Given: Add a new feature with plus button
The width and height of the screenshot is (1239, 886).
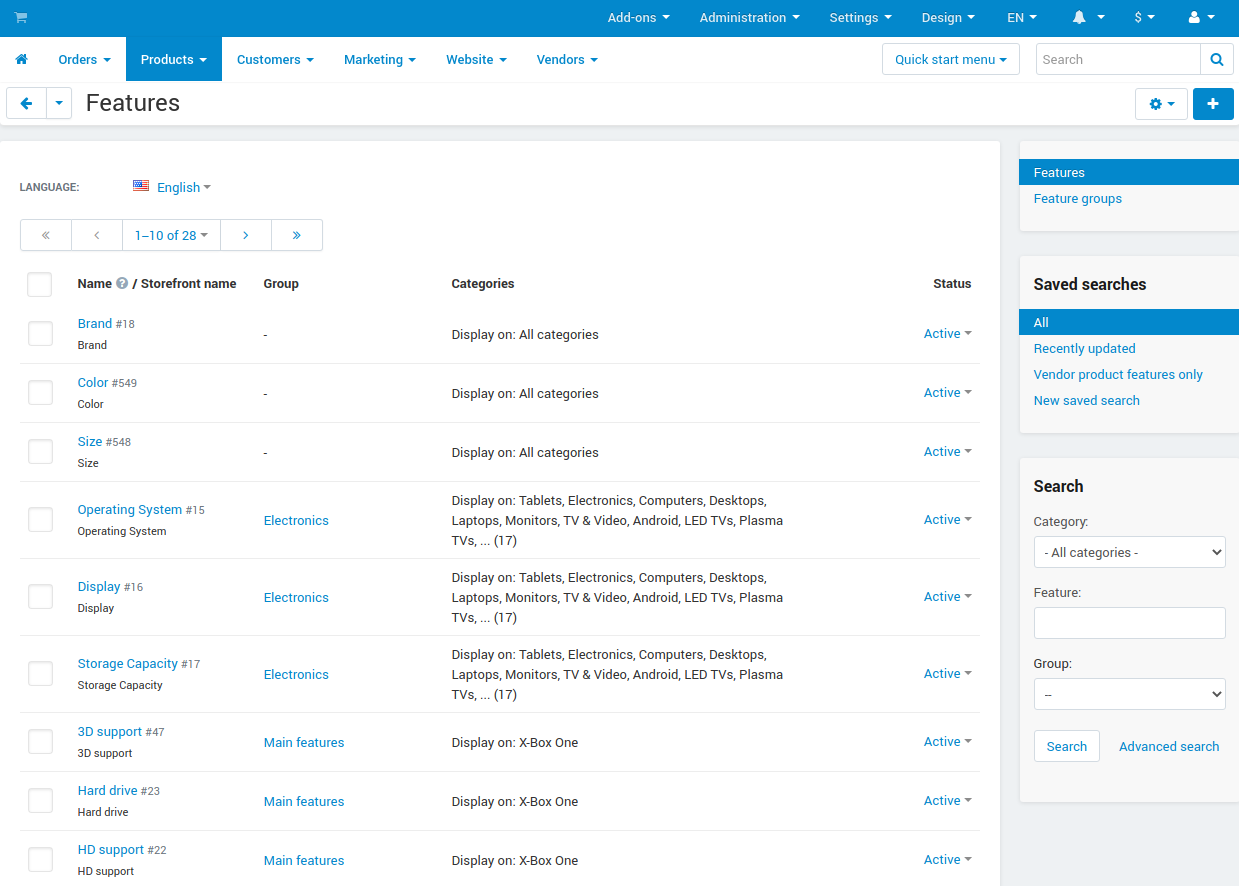Looking at the screenshot, I should (x=1213, y=104).
